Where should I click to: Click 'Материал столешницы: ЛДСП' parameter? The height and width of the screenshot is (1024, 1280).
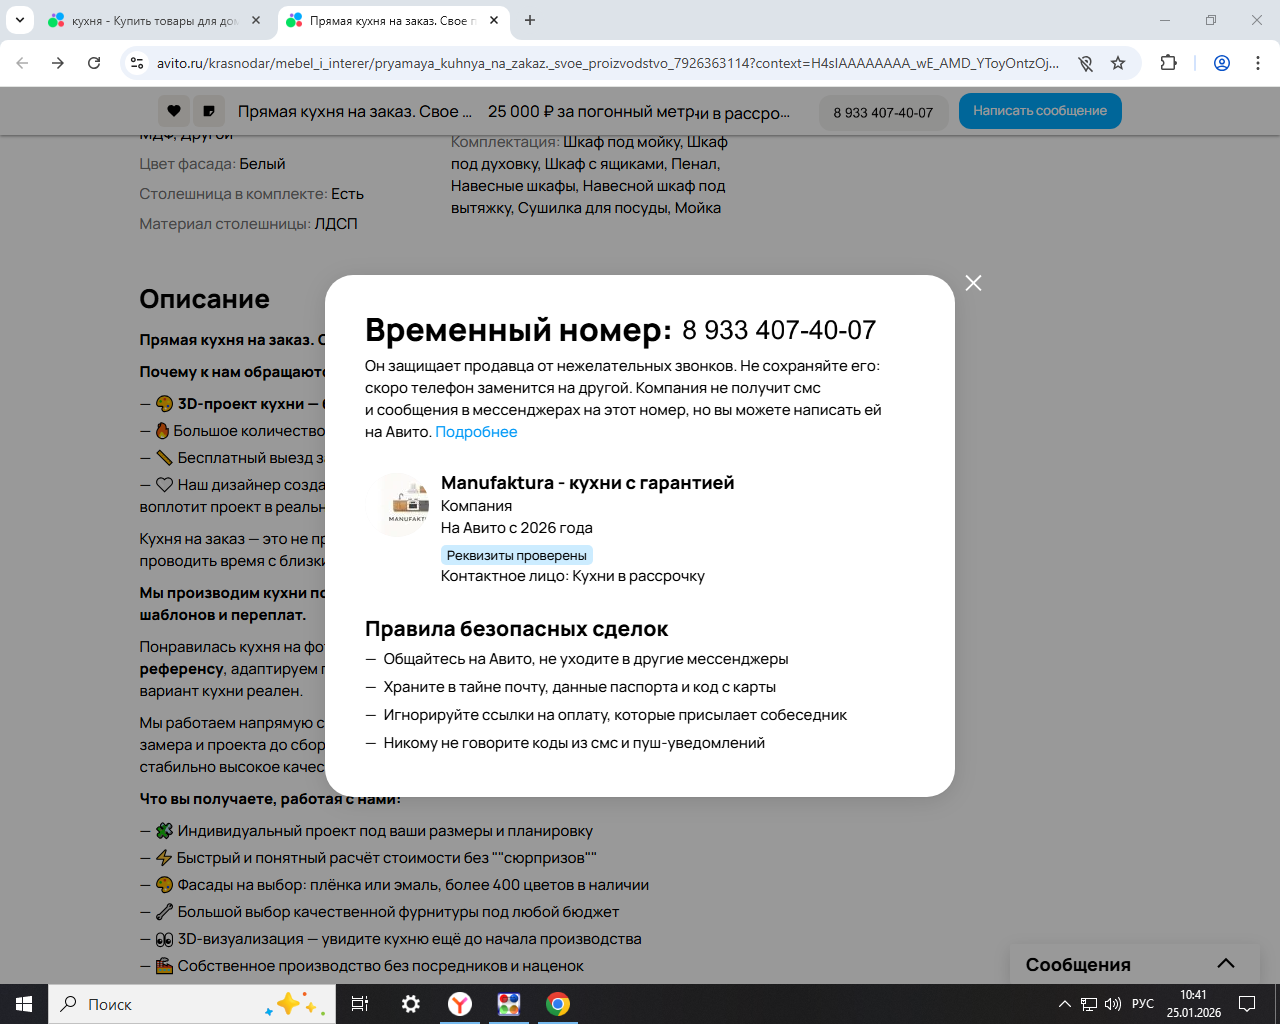click(x=248, y=224)
